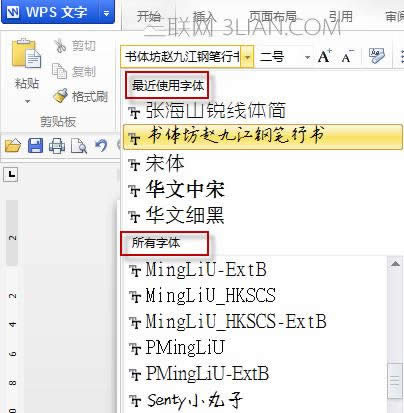The height and width of the screenshot is (413, 404).
Task: Open Print Preview icon
Action: 79,146
